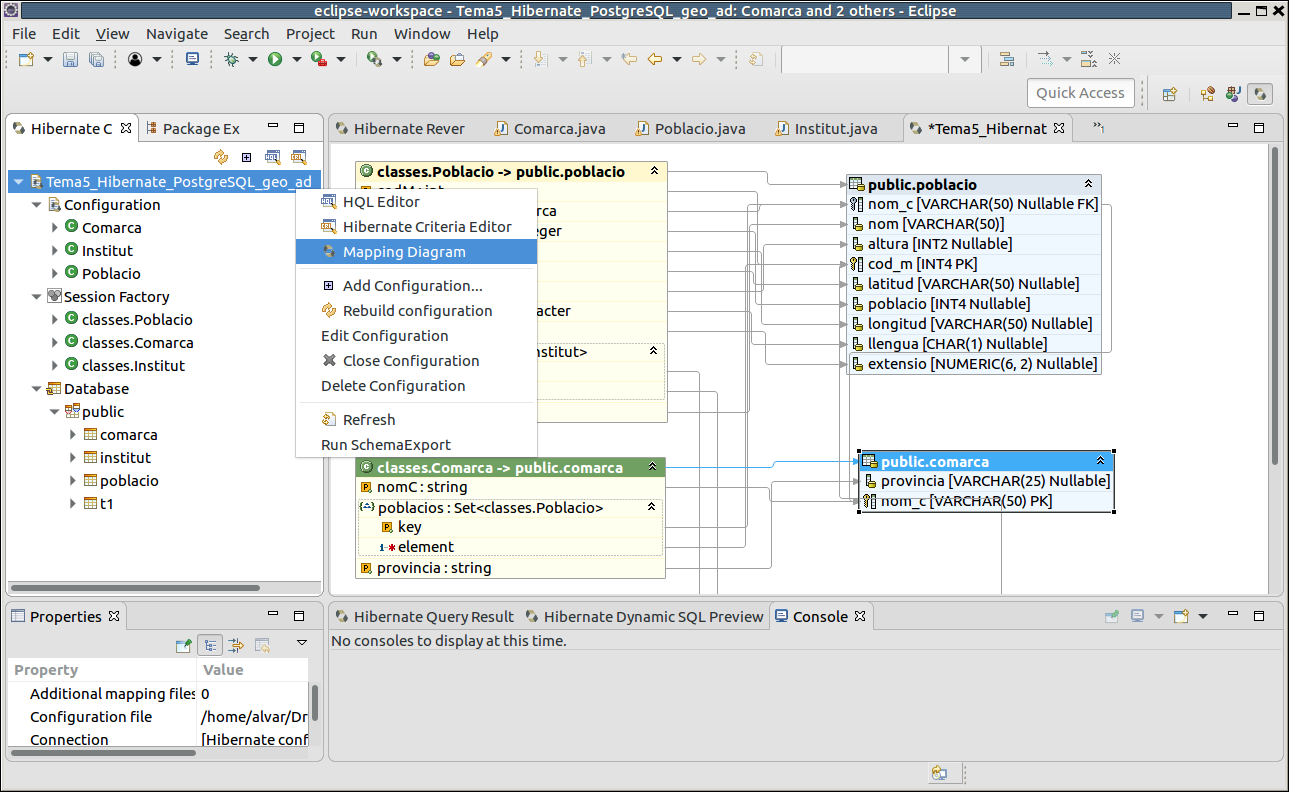Click the Quick Access field

tap(1080, 93)
